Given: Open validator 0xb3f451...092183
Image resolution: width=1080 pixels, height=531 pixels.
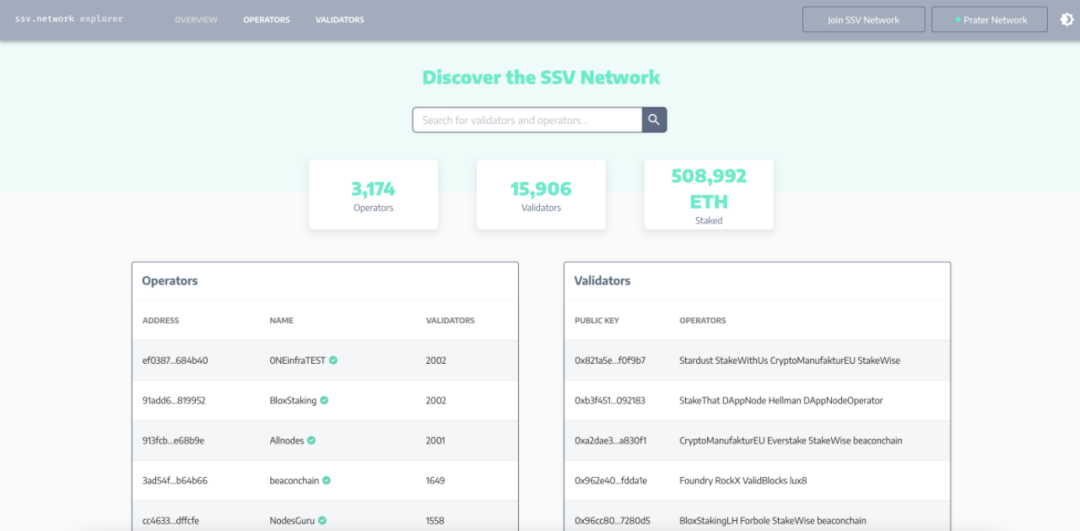Looking at the screenshot, I should point(609,400).
